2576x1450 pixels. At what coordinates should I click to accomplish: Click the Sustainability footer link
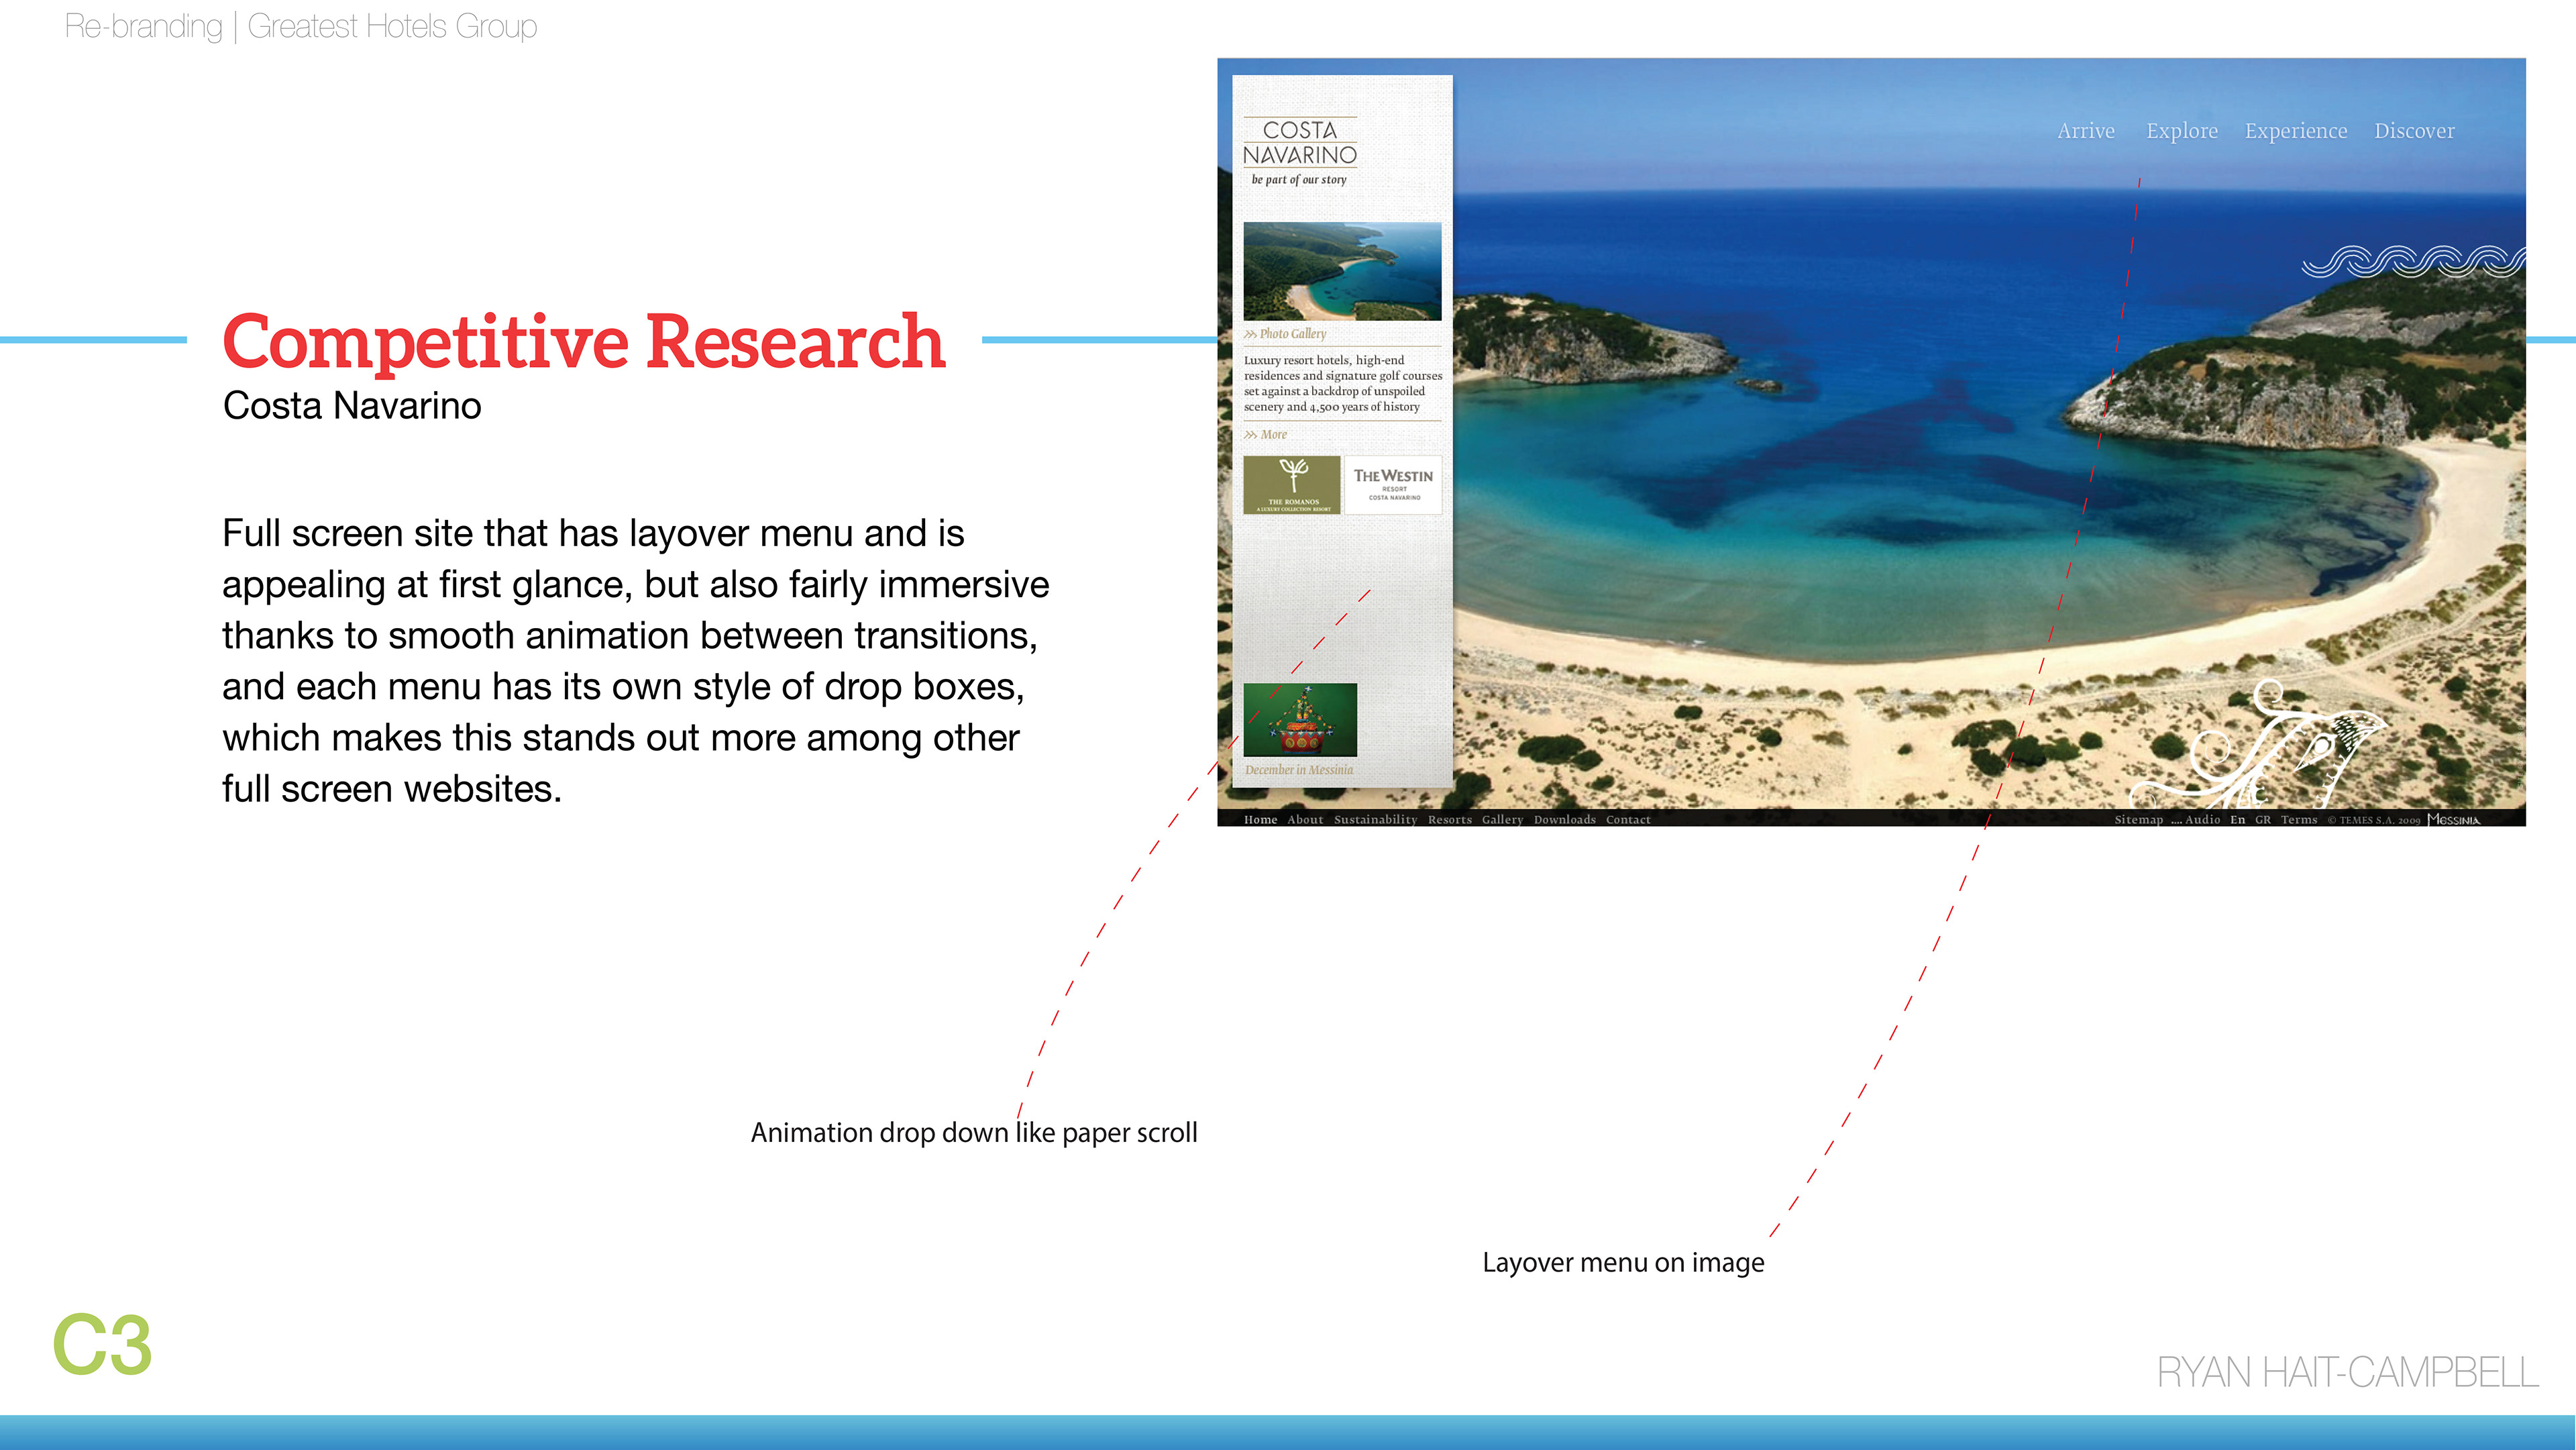pyautogui.click(x=1375, y=820)
